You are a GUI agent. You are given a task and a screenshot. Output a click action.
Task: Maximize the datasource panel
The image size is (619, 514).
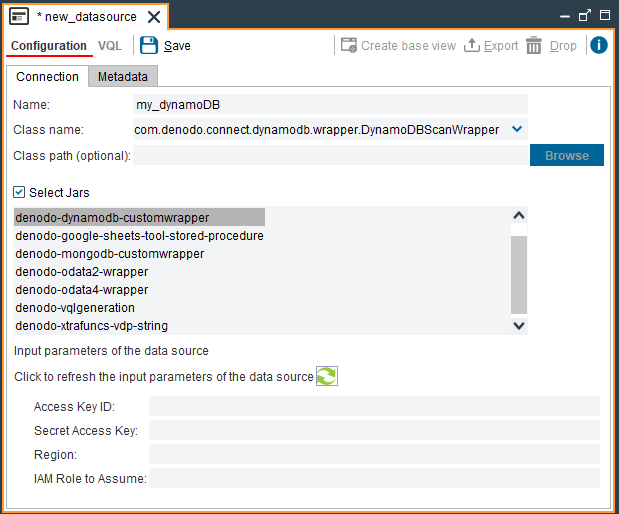pos(605,15)
